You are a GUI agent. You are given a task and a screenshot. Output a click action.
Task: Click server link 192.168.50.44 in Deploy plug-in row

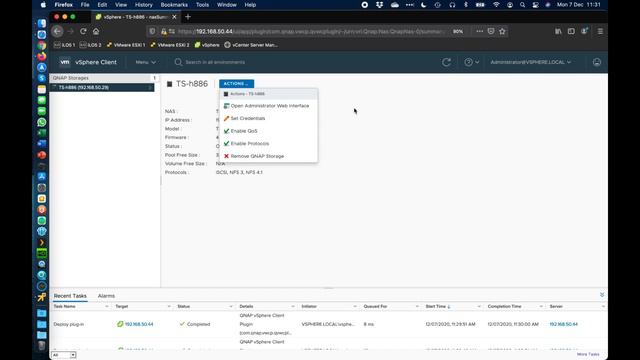click(x=563, y=324)
